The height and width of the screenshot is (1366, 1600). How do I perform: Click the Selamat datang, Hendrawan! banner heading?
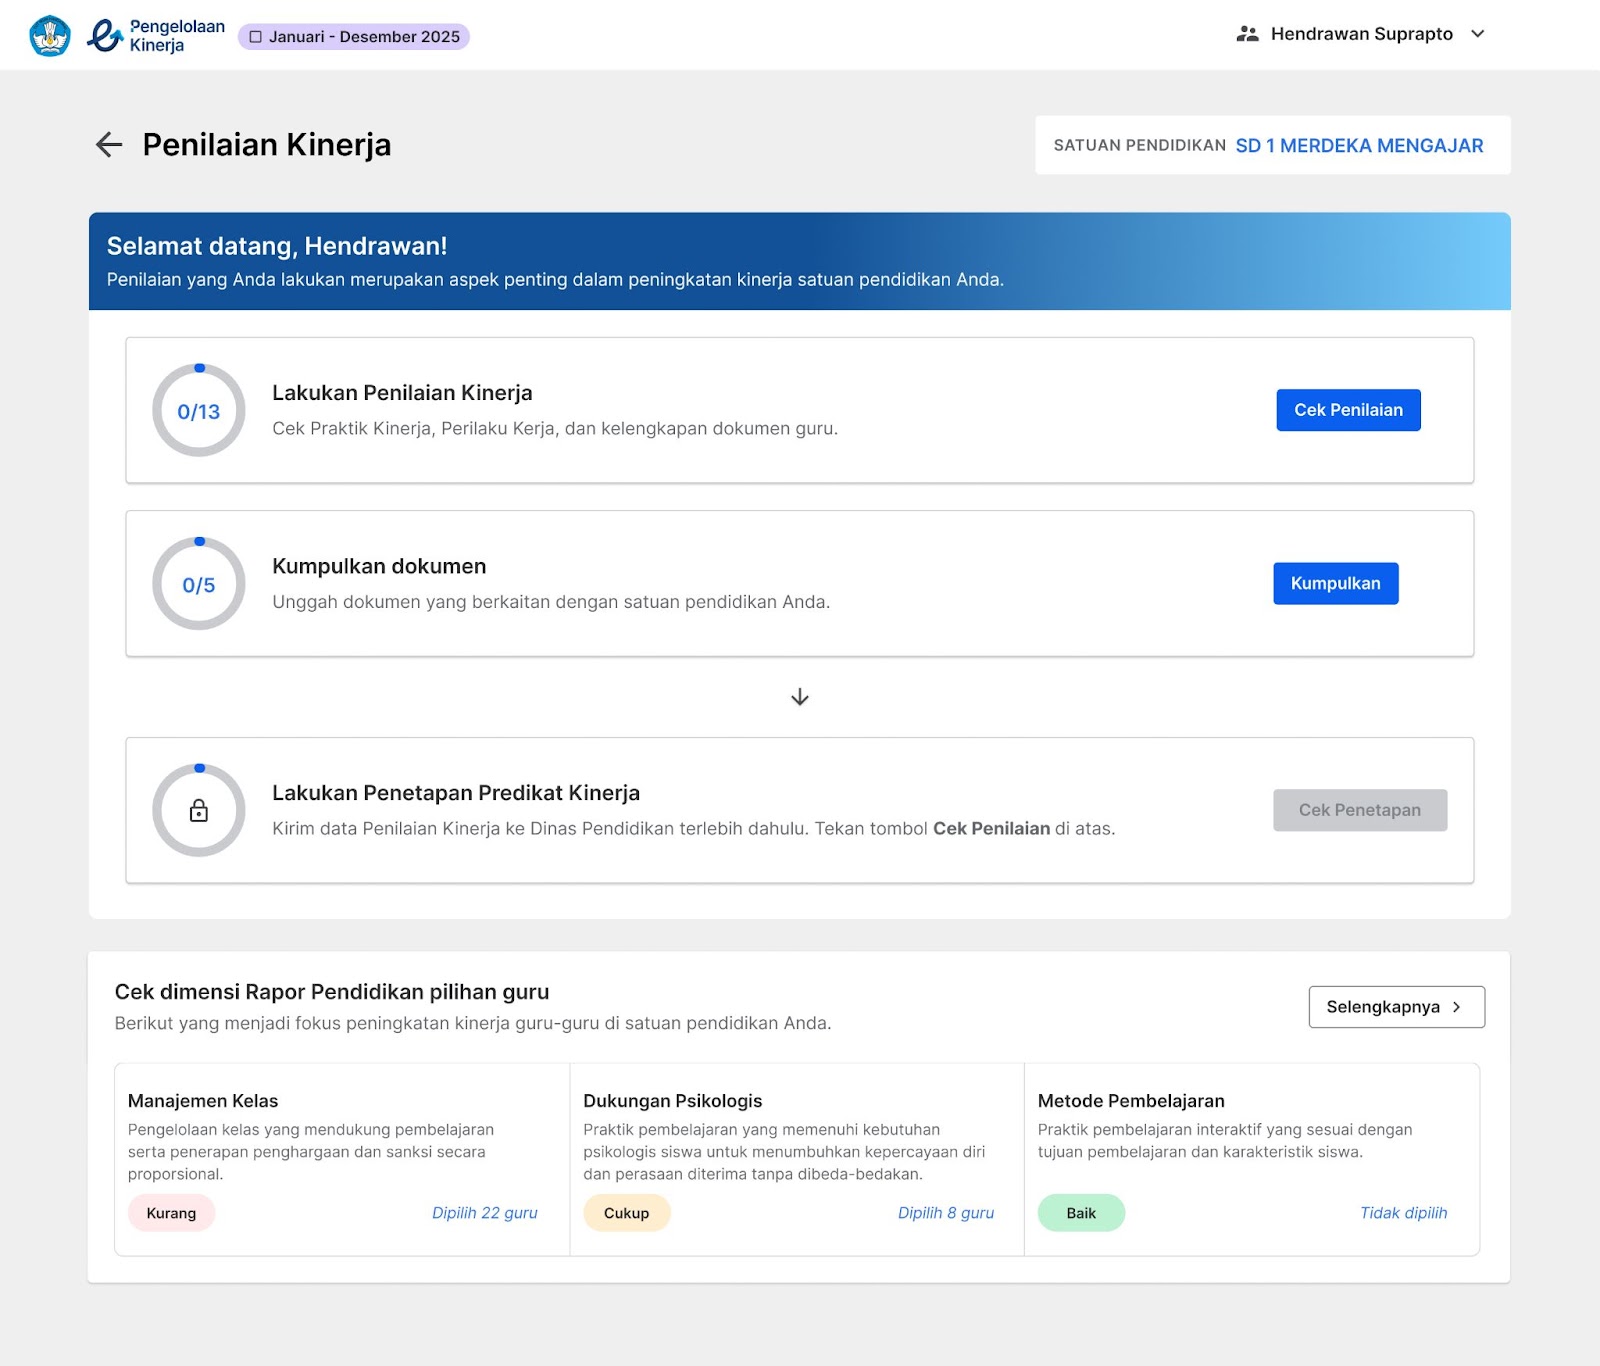(x=277, y=246)
